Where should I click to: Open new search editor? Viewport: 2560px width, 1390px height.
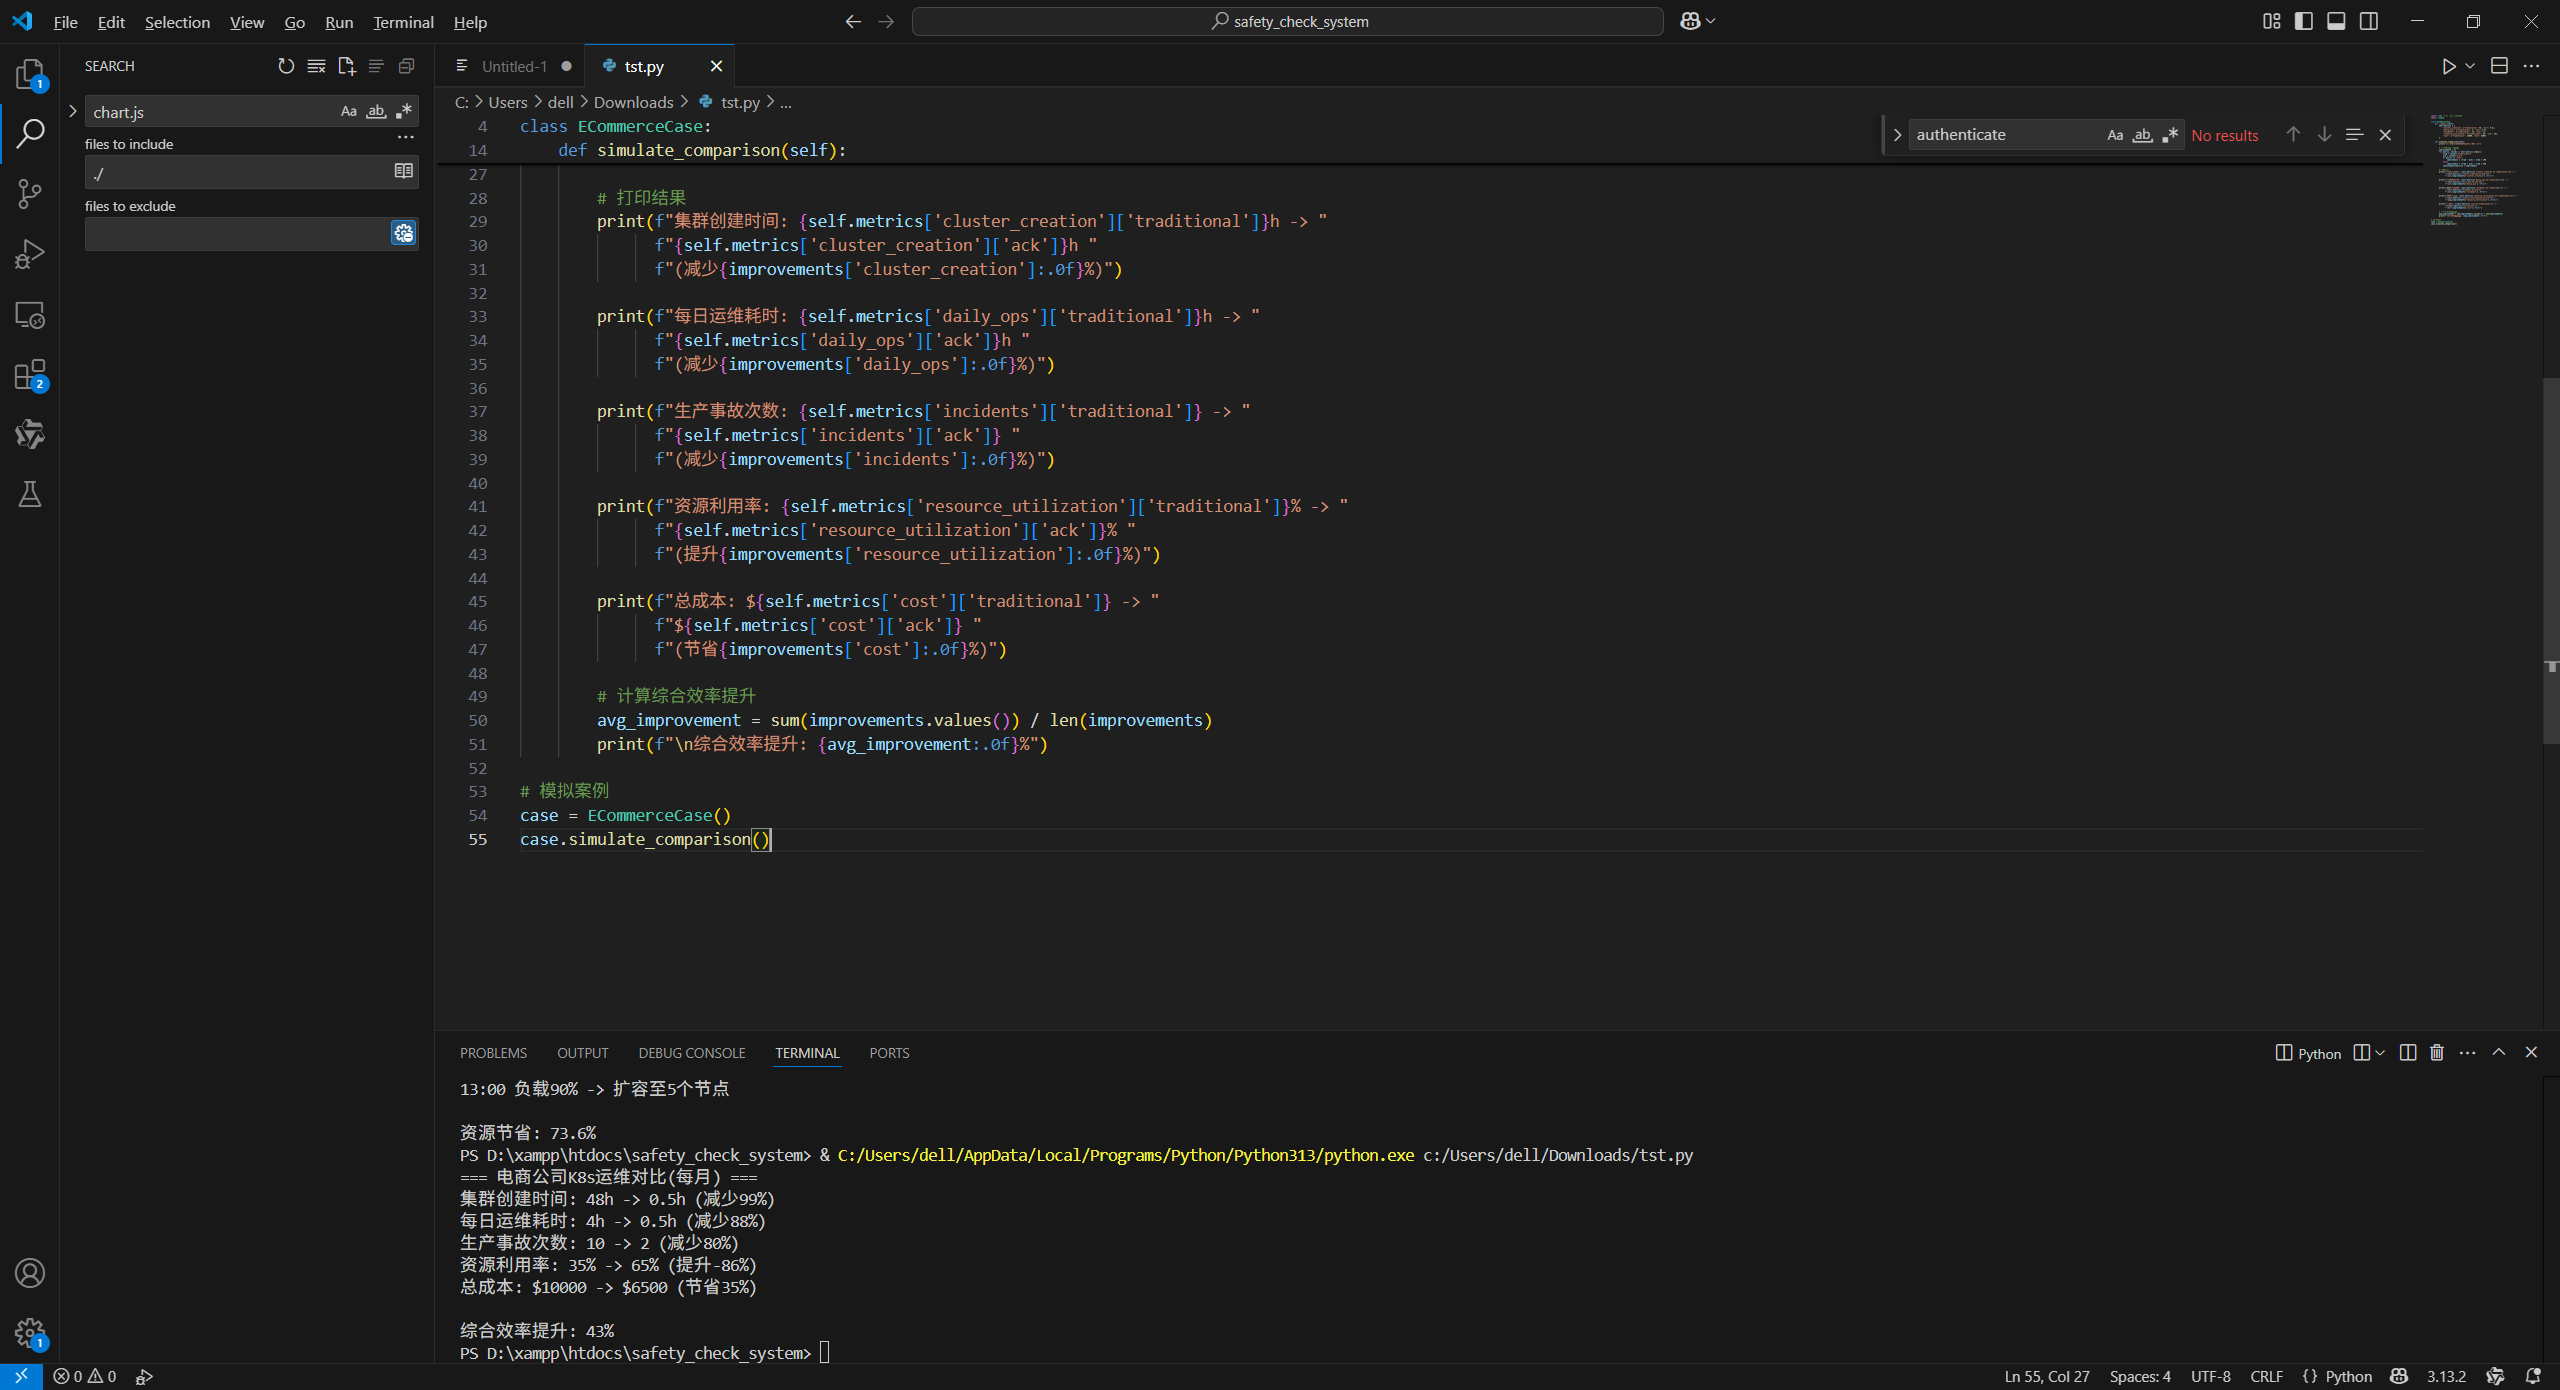(346, 66)
